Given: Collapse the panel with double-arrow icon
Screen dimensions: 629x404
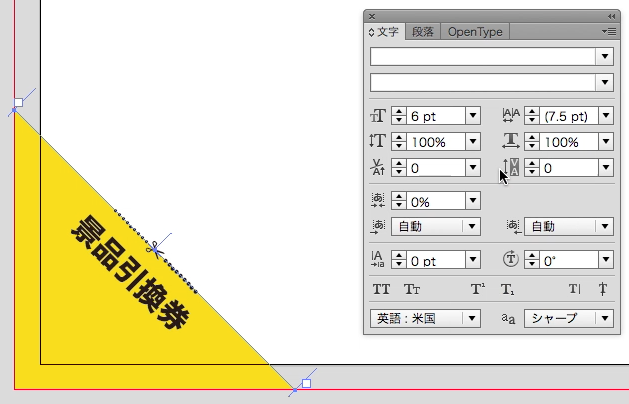Looking at the screenshot, I should click(x=611, y=16).
